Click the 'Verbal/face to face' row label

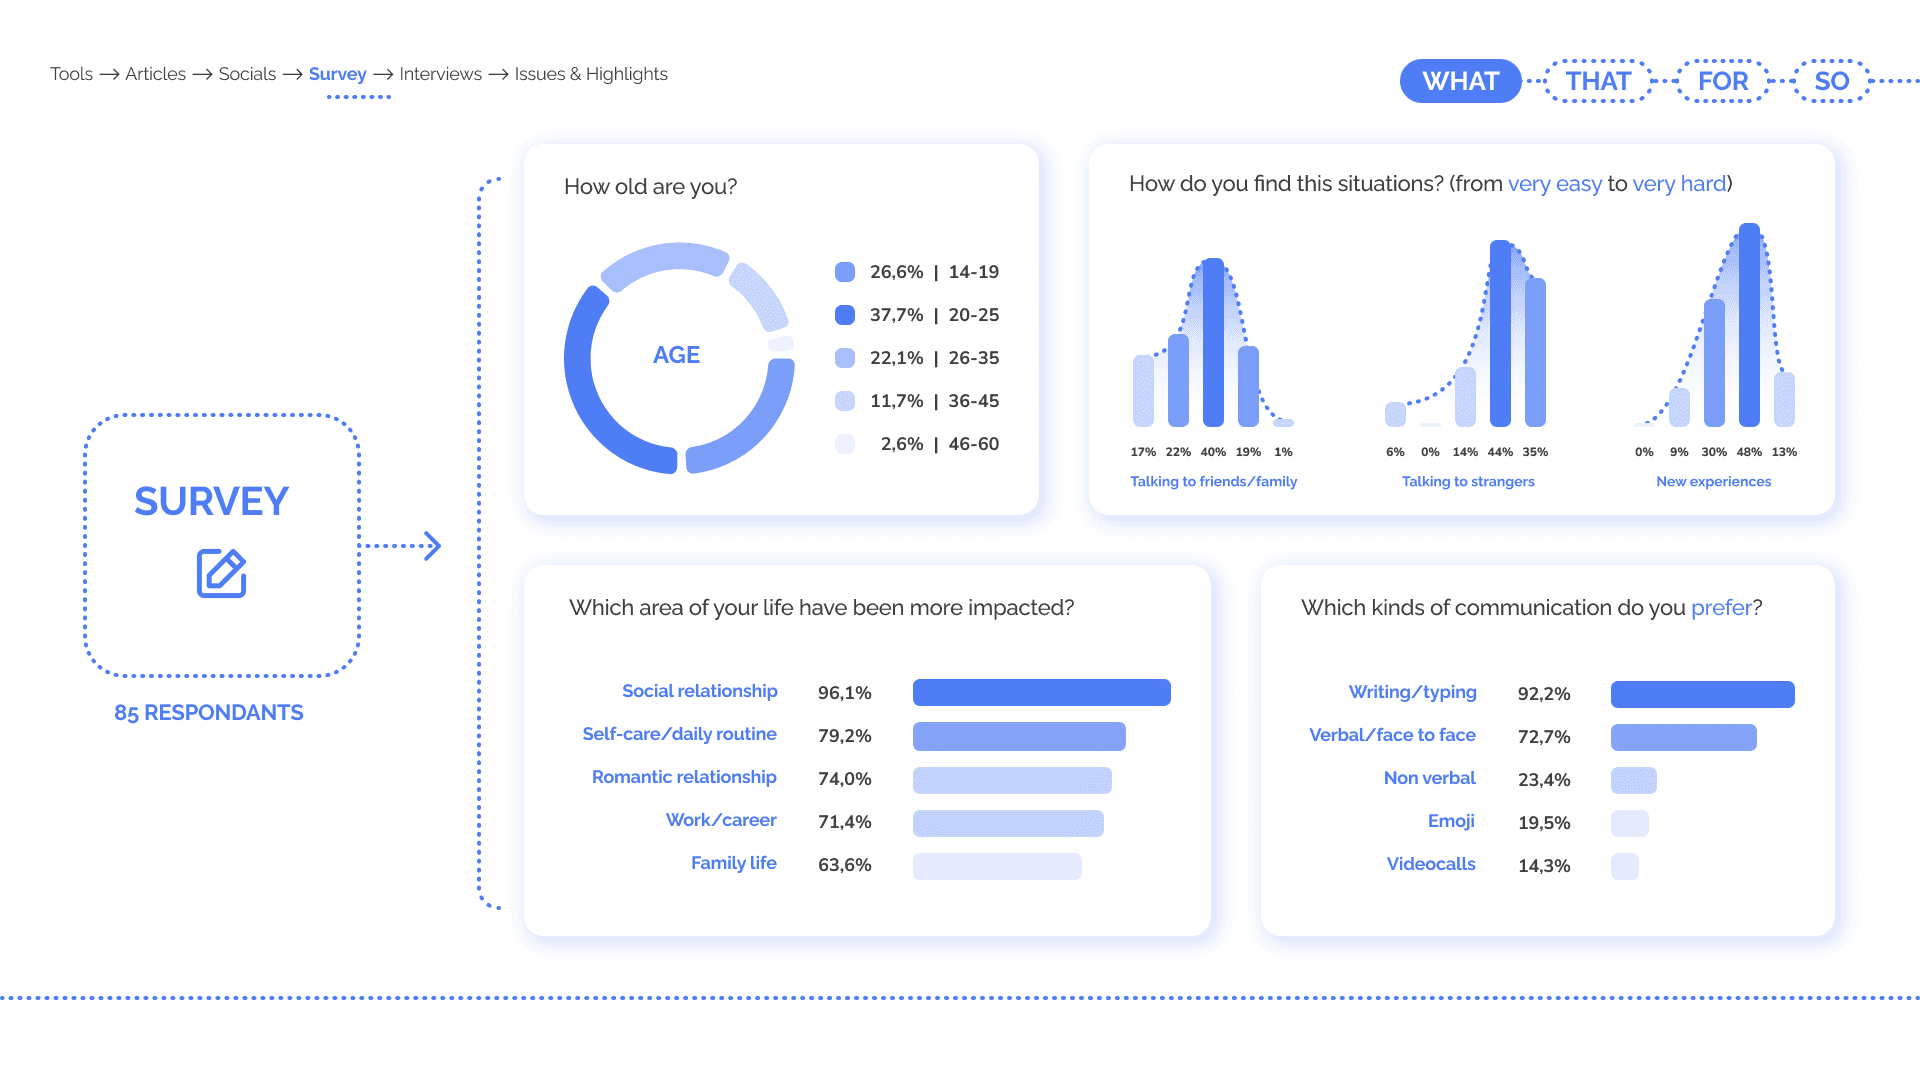coord(1392,735)
